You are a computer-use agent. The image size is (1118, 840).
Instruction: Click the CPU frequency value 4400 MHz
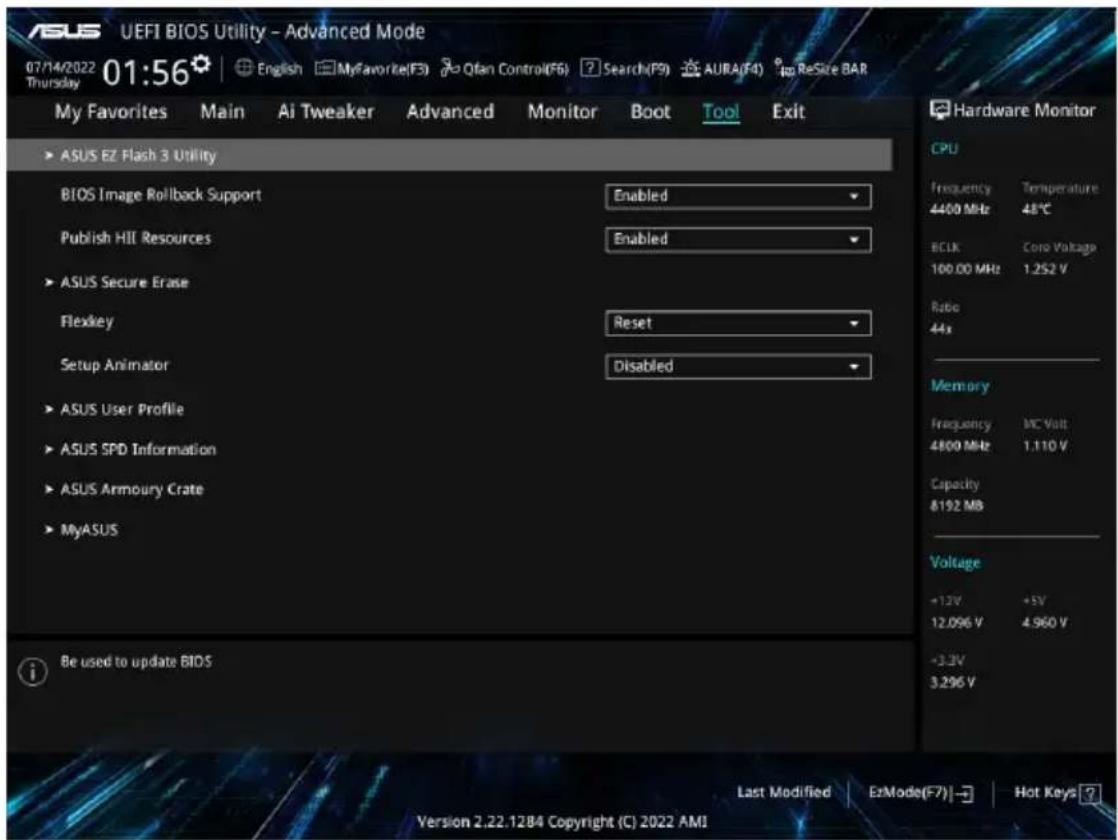960,210
